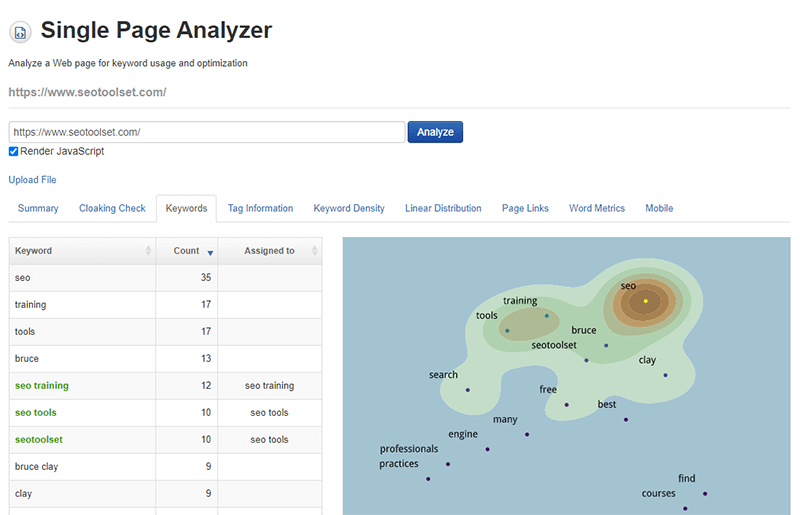800x515 pixels.
Task: Click the 'engine' label on the map
Action: tap(463, 434)
